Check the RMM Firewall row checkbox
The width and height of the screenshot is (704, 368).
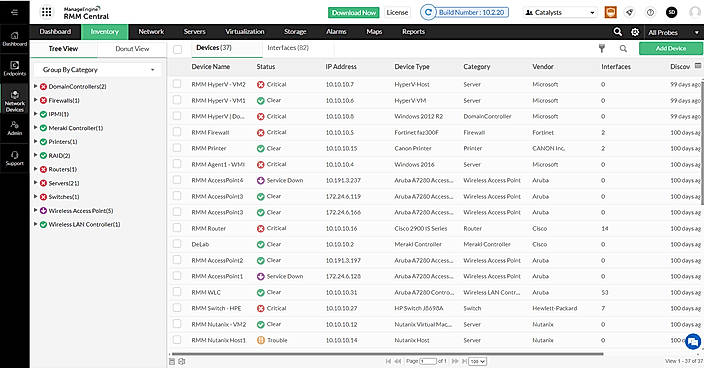pos(177,132)
